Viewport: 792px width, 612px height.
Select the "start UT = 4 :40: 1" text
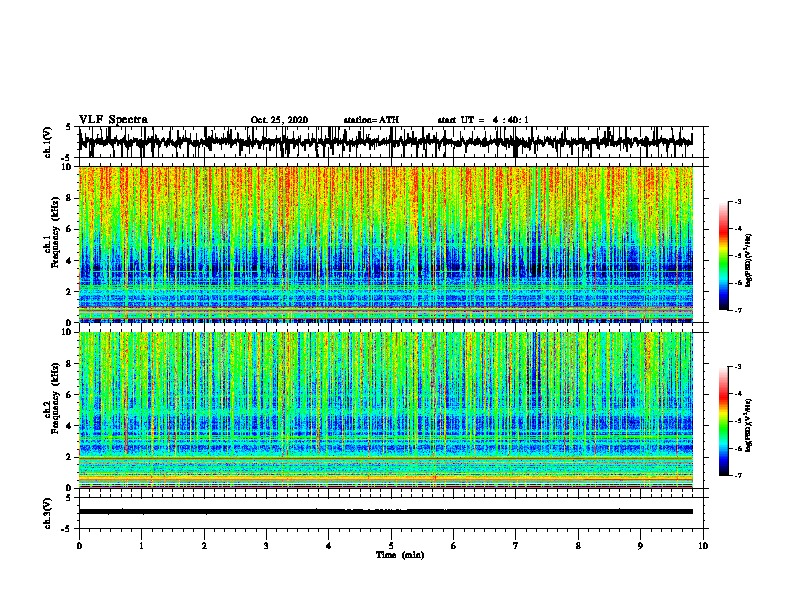483,120
